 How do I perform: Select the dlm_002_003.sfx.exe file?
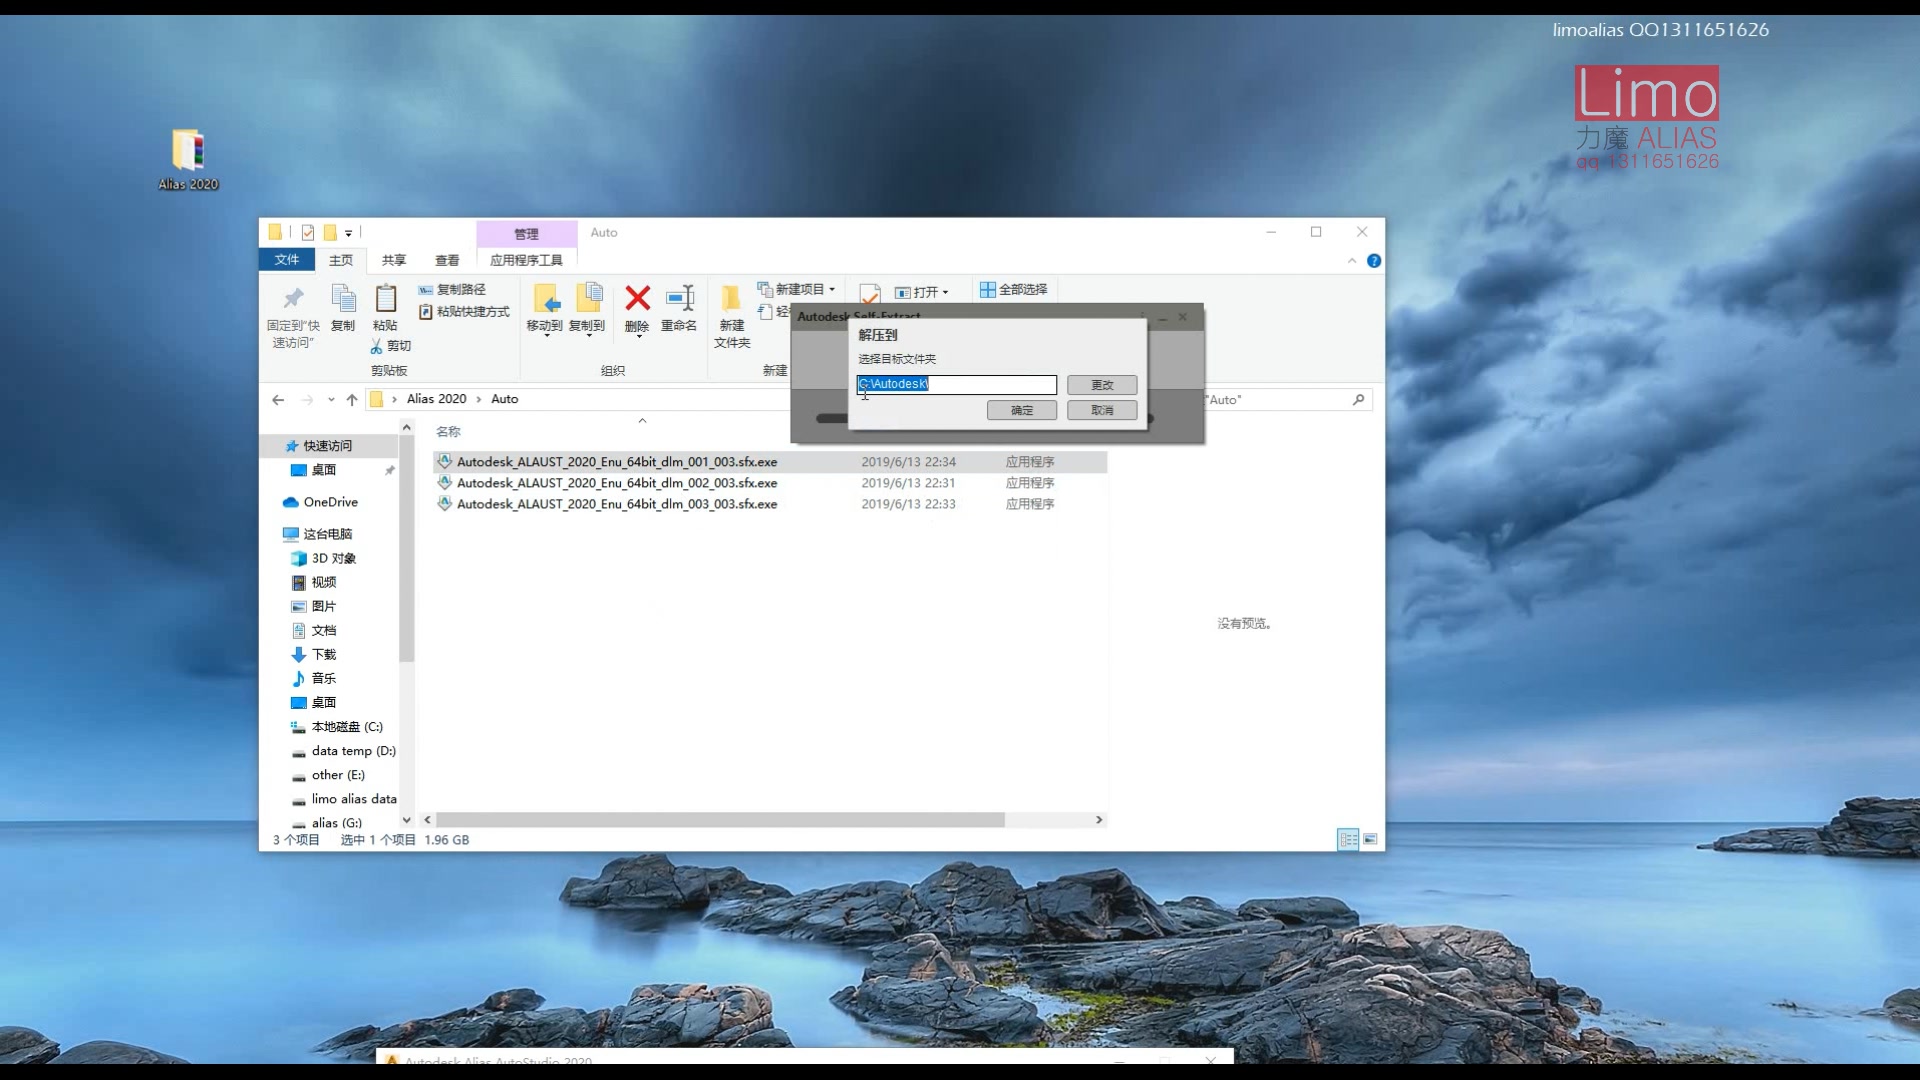[x=770, y=483]
